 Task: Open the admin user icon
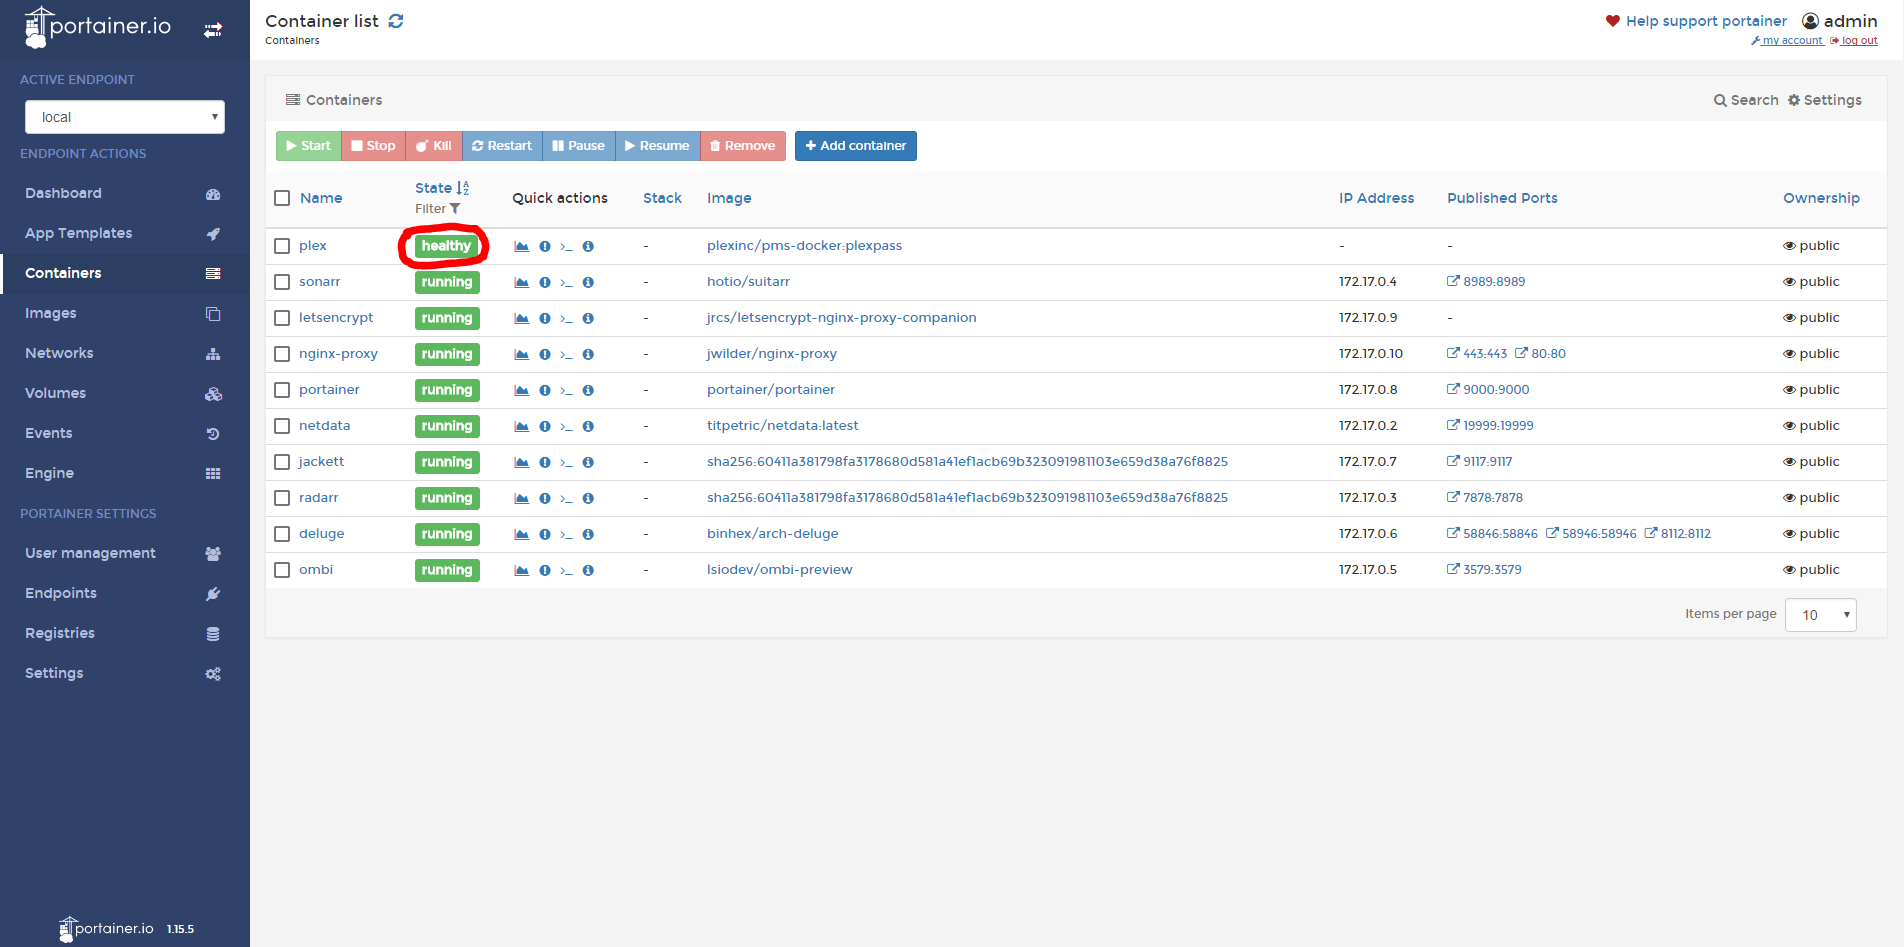pyautogui.click(x=1810, y=21)
